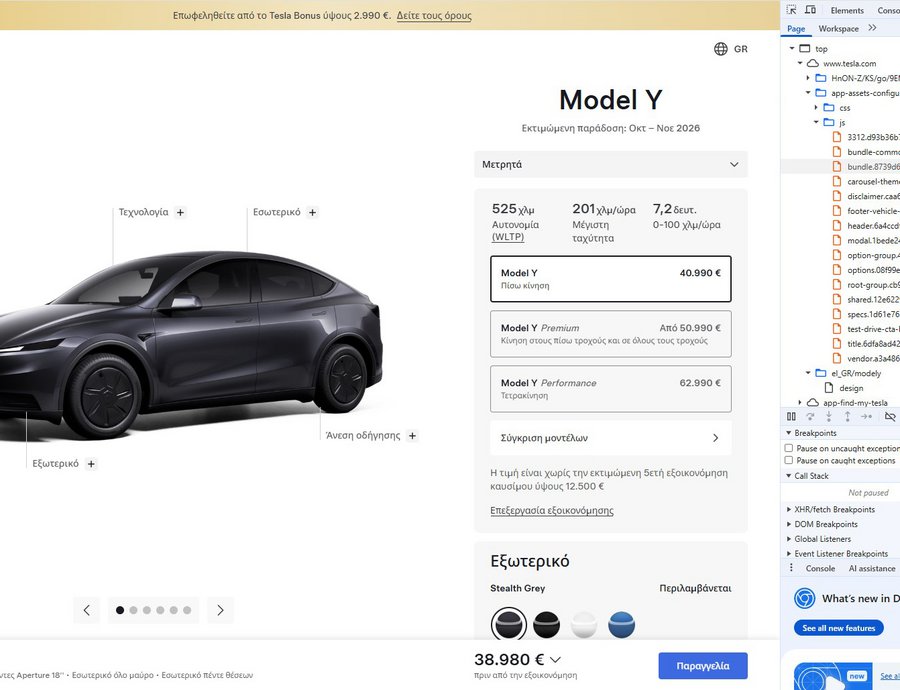This screenshot has height=690, width=900.
Task: Switch to the Workspace tab
Action: point(839,29)
